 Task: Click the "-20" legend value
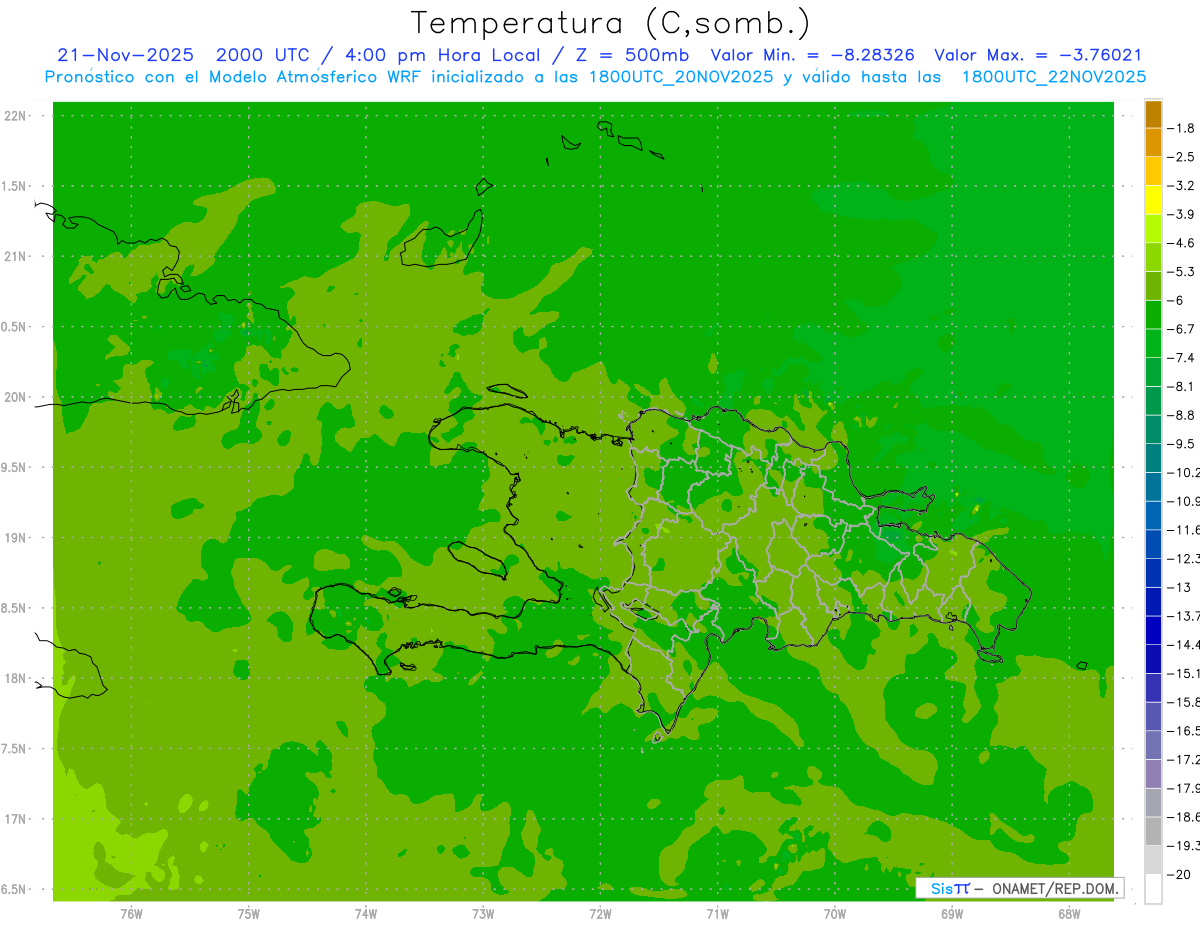1180,874
